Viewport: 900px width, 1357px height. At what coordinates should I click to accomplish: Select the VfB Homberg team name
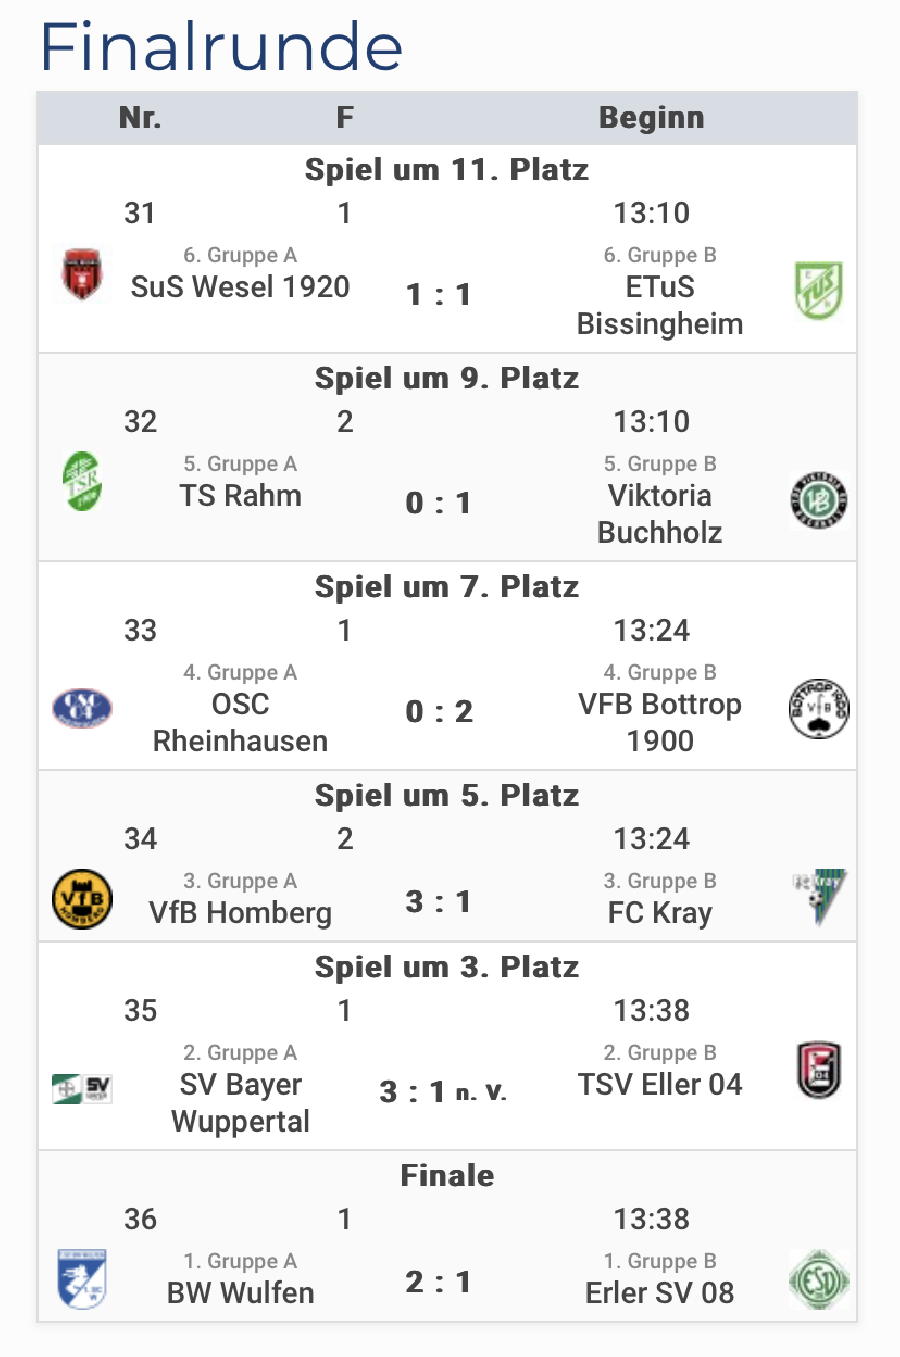pos(240,913)
